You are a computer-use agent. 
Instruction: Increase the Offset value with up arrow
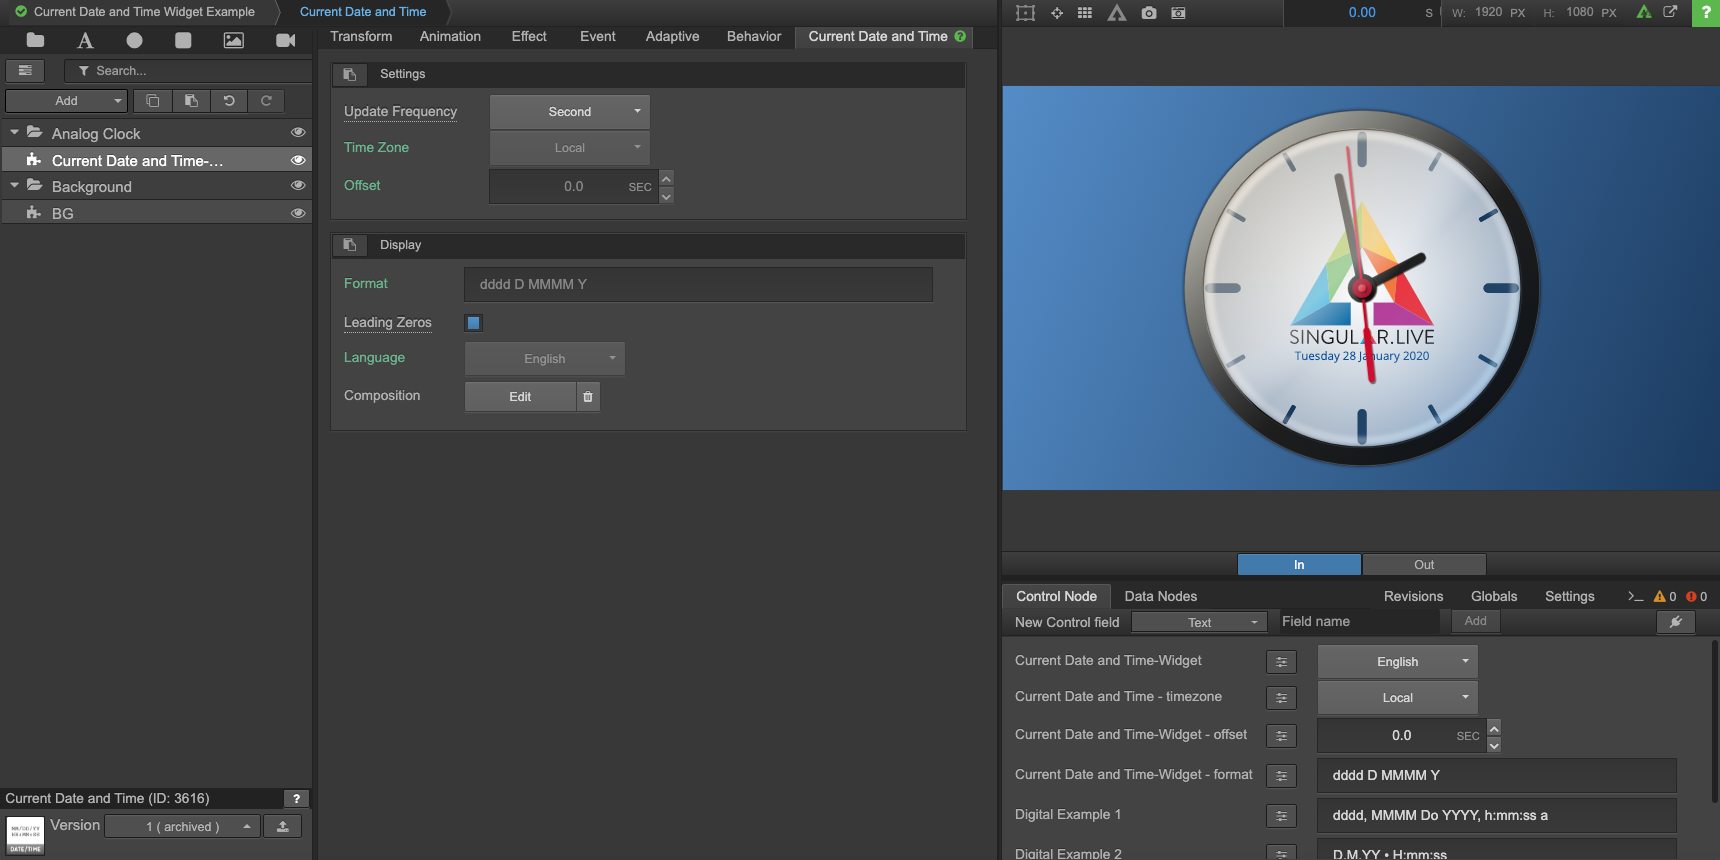(666, 179)
